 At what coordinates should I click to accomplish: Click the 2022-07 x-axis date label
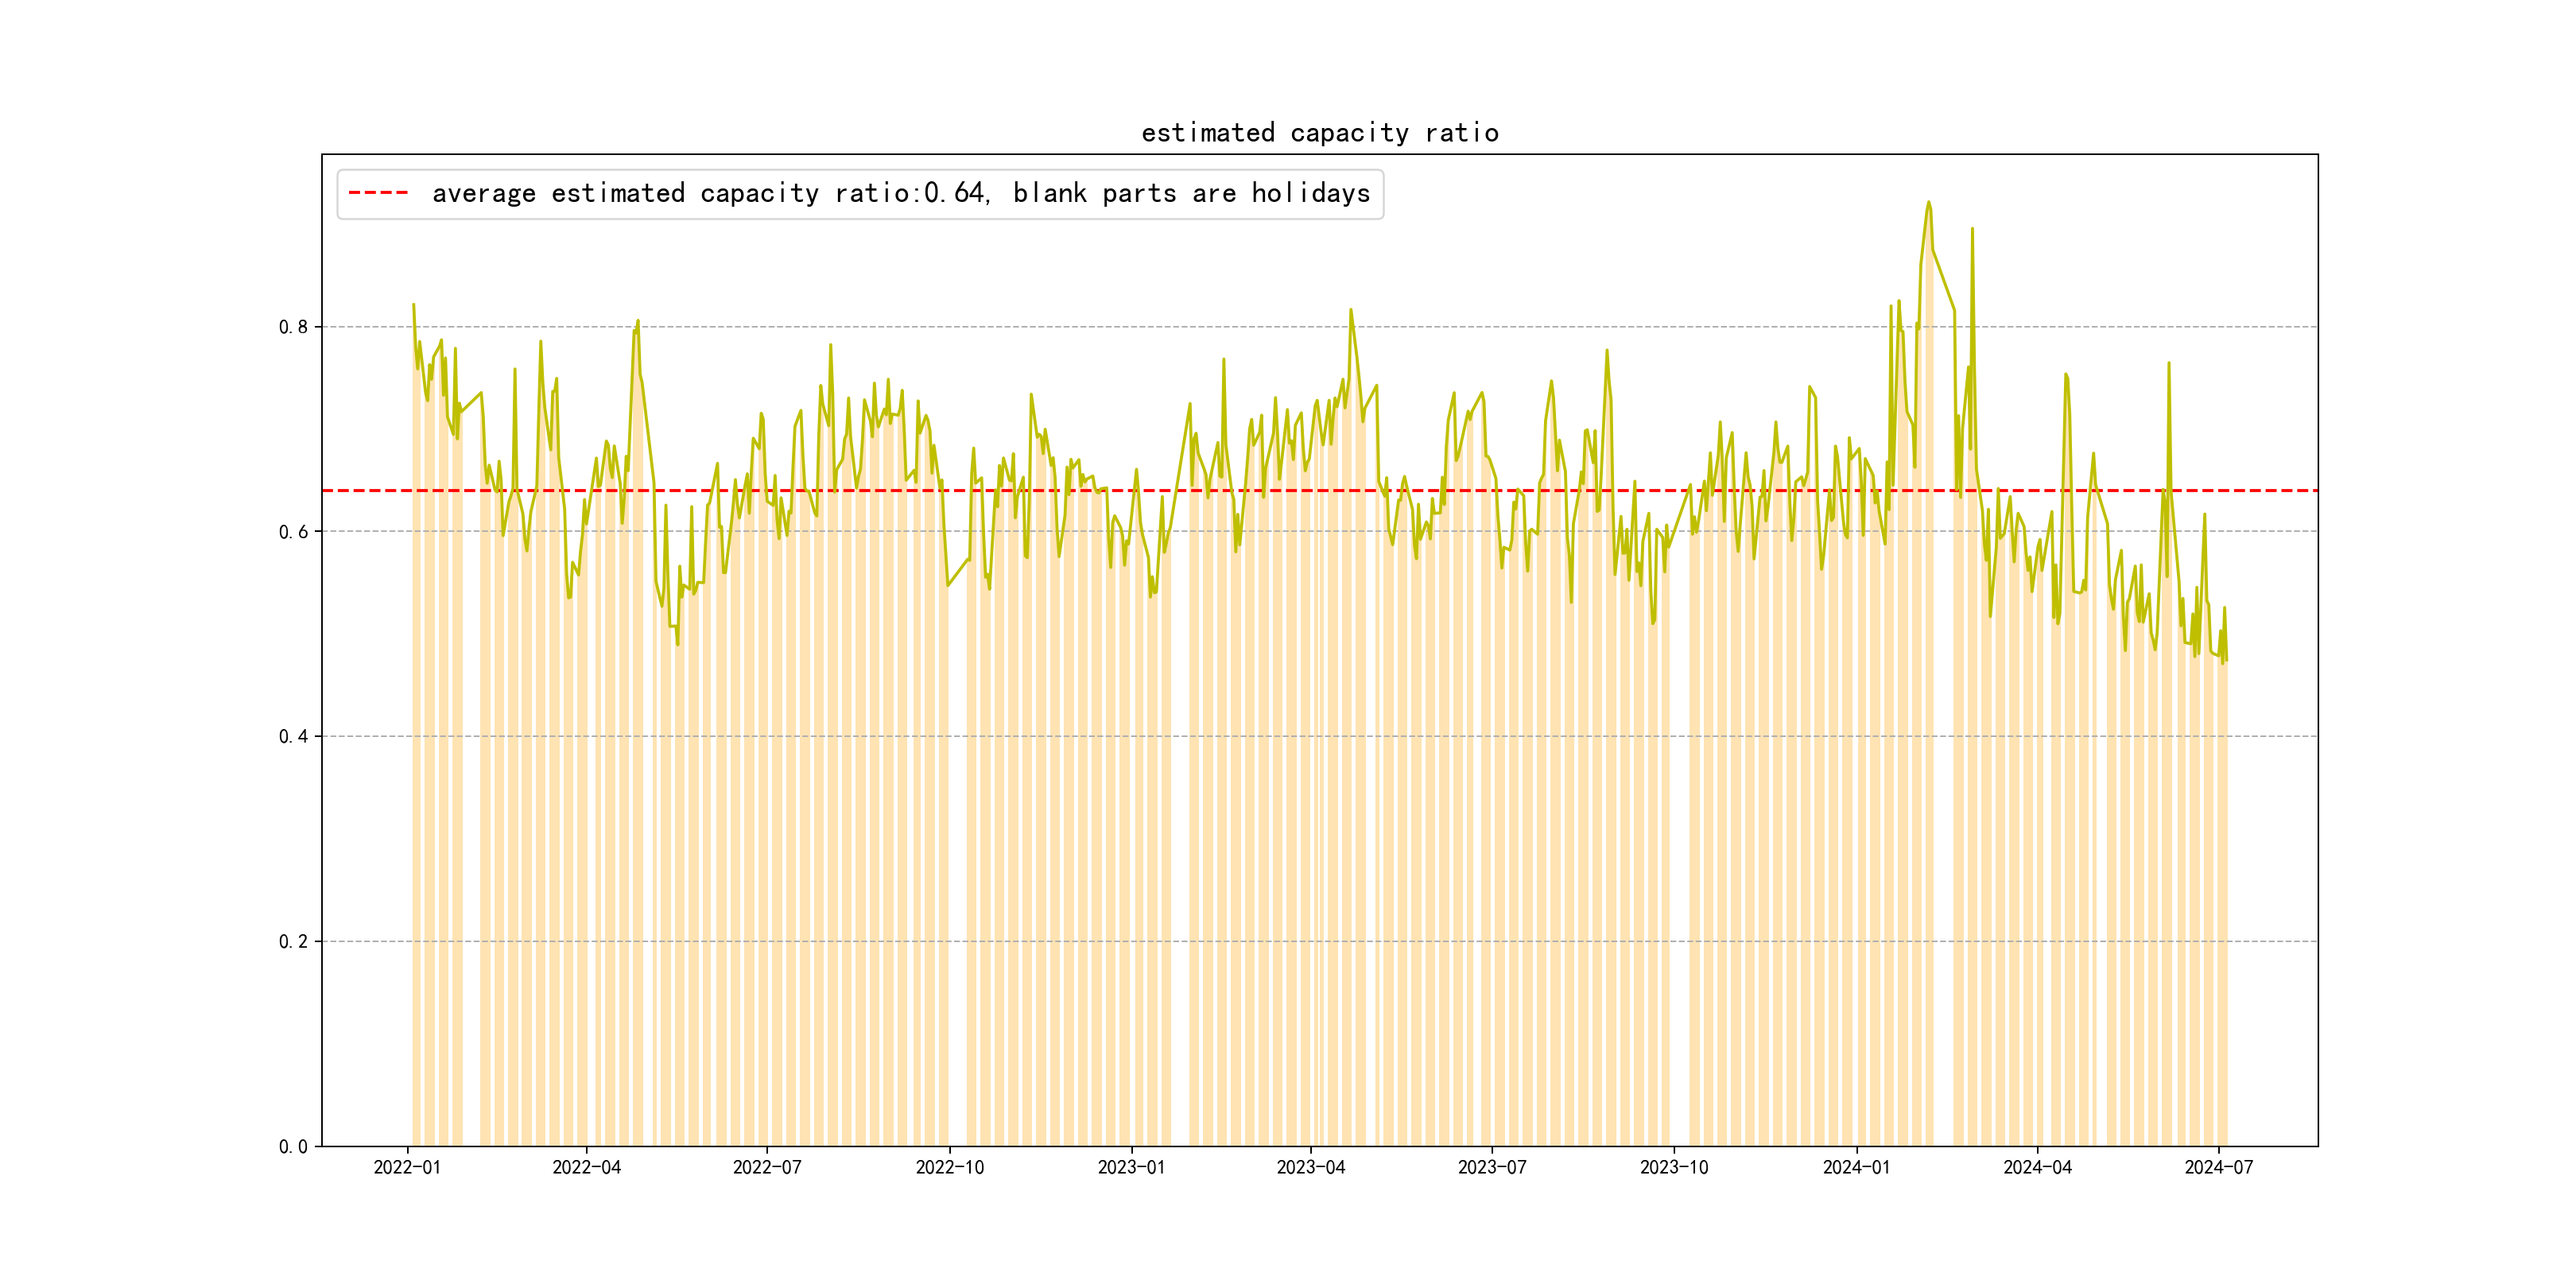pos(767,1168)
